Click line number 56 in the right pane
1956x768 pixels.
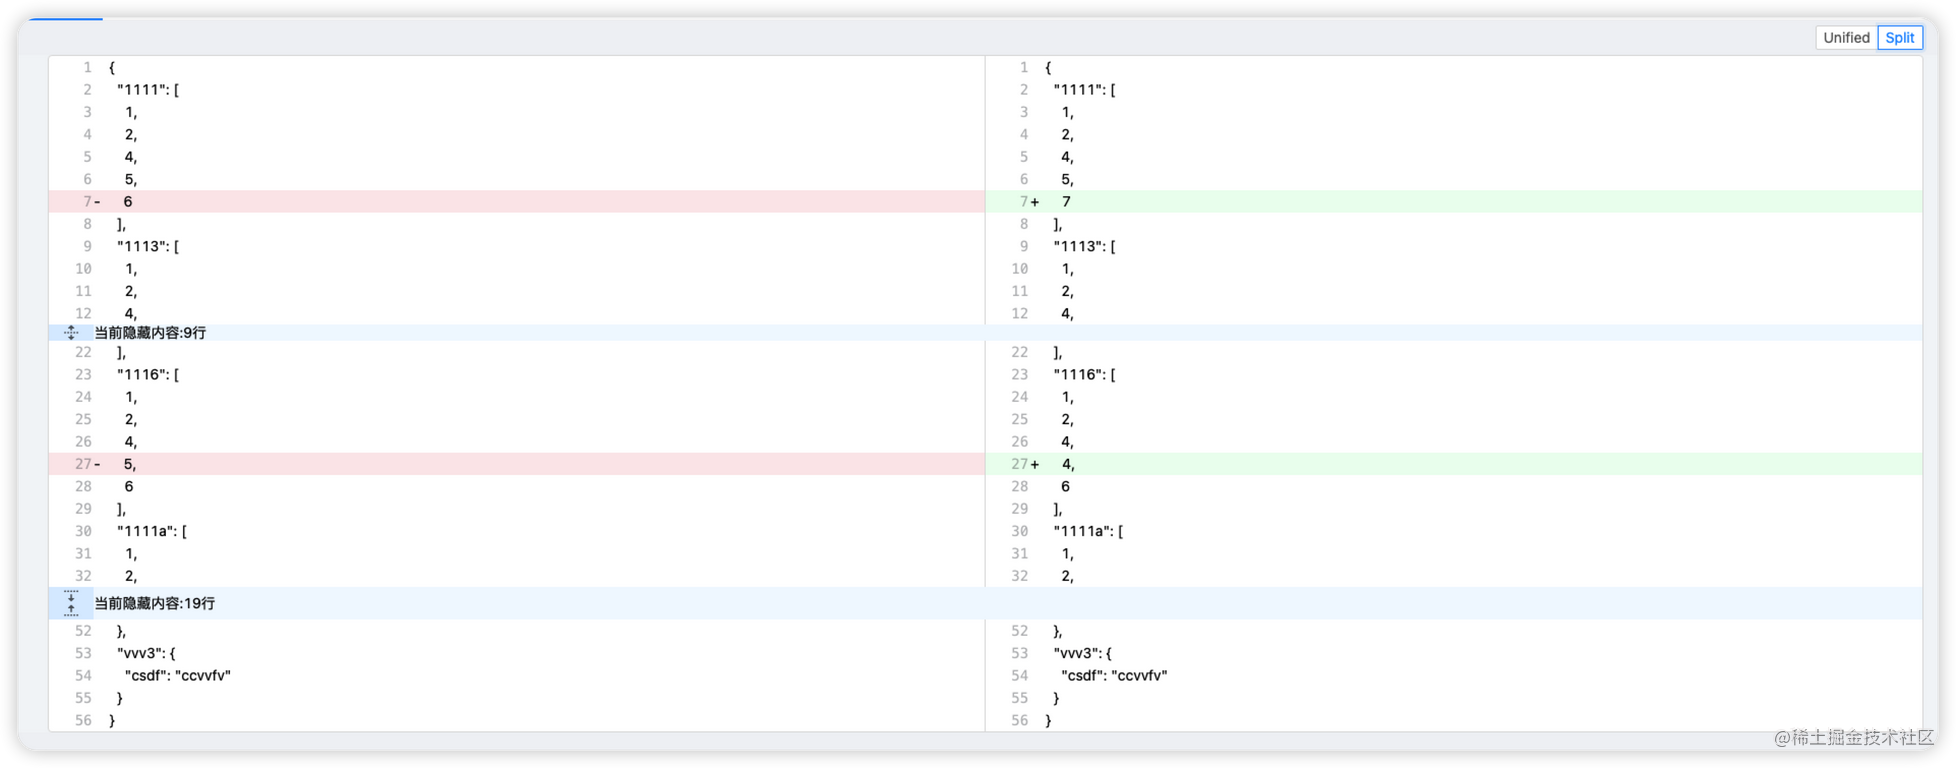pyautogui.click(x=1019, y=720)
